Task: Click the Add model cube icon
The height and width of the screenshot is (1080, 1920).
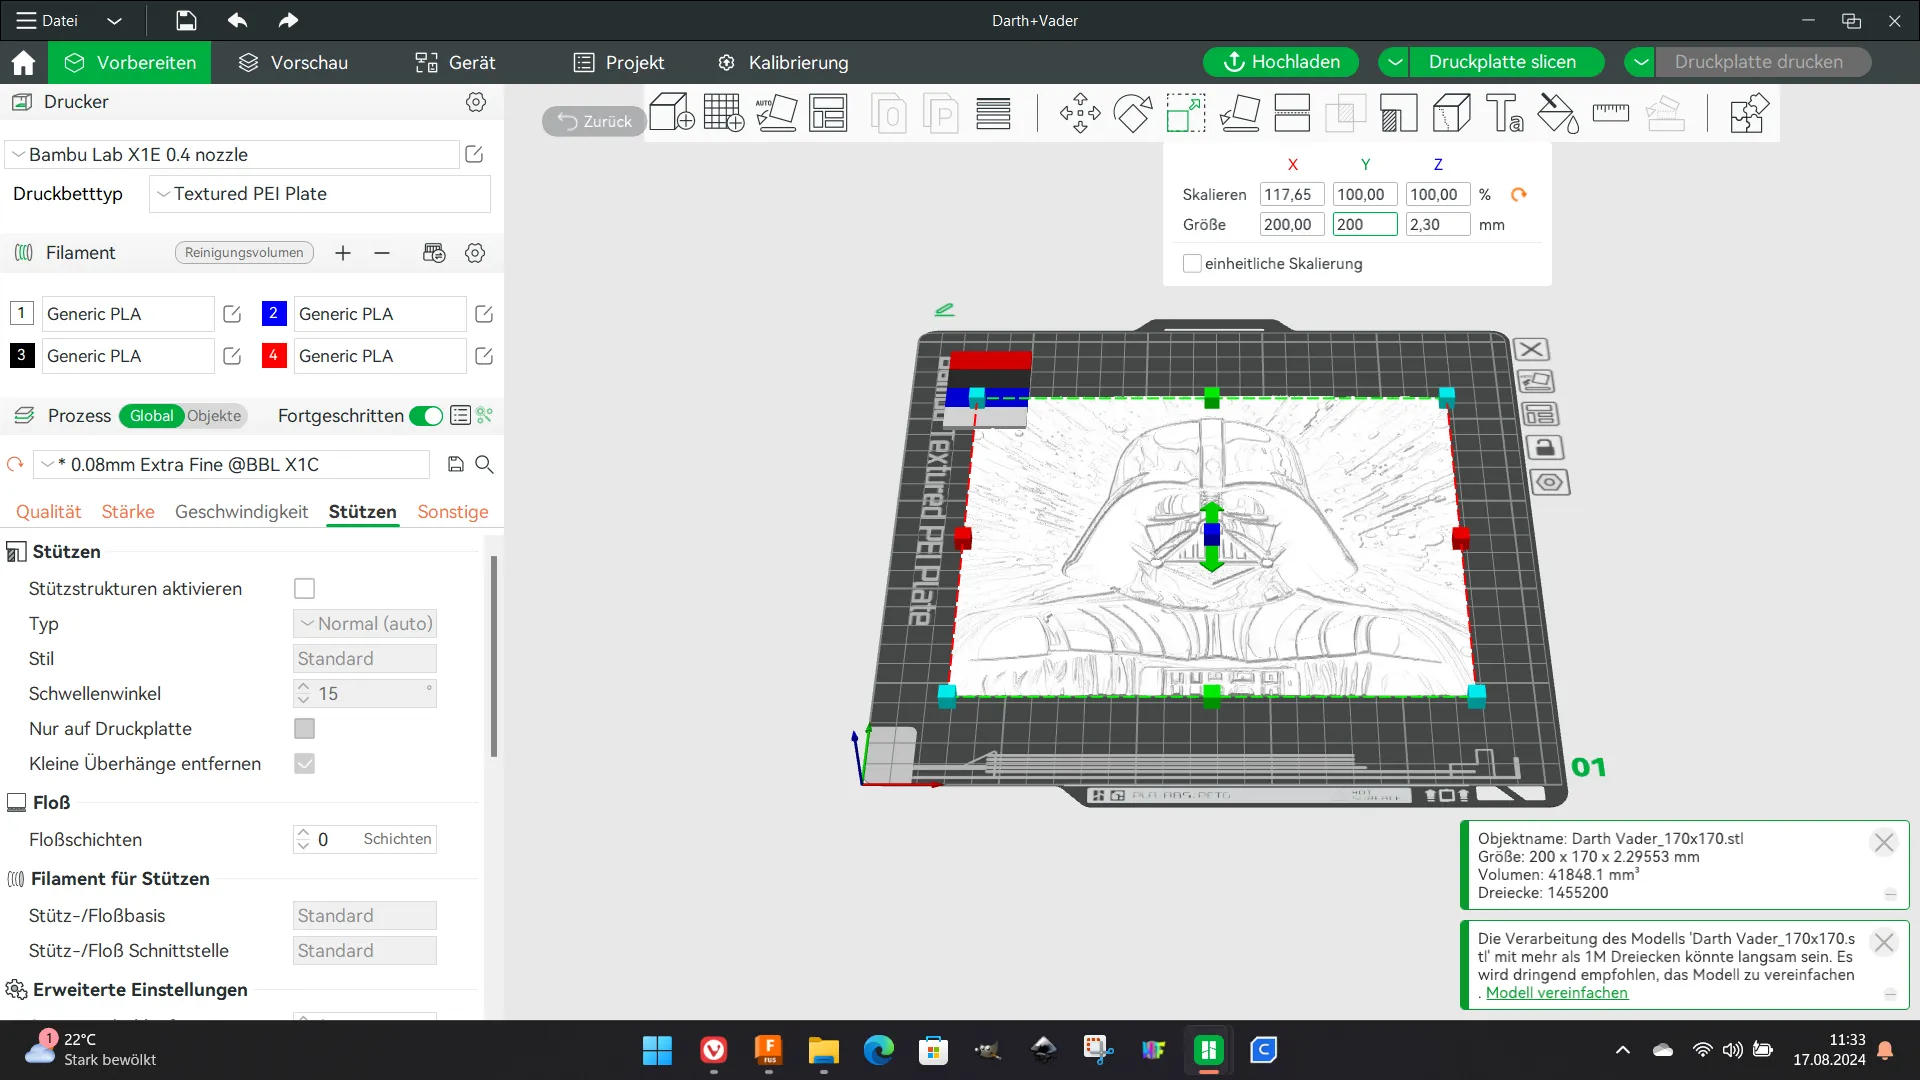Action: pyautogui.click(x=671, y=113)
